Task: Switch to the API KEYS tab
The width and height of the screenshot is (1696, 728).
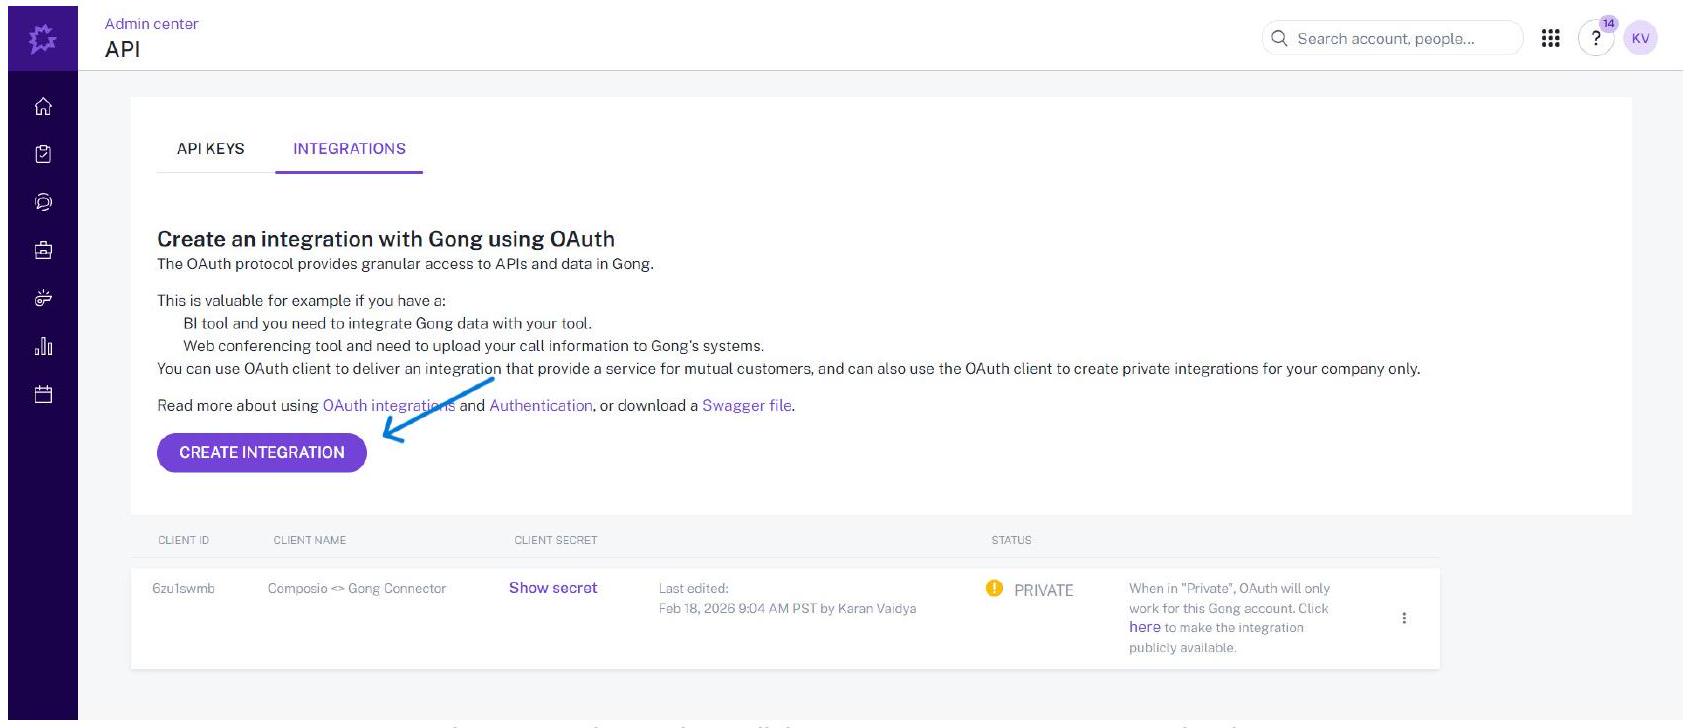Action: [211, 148]
